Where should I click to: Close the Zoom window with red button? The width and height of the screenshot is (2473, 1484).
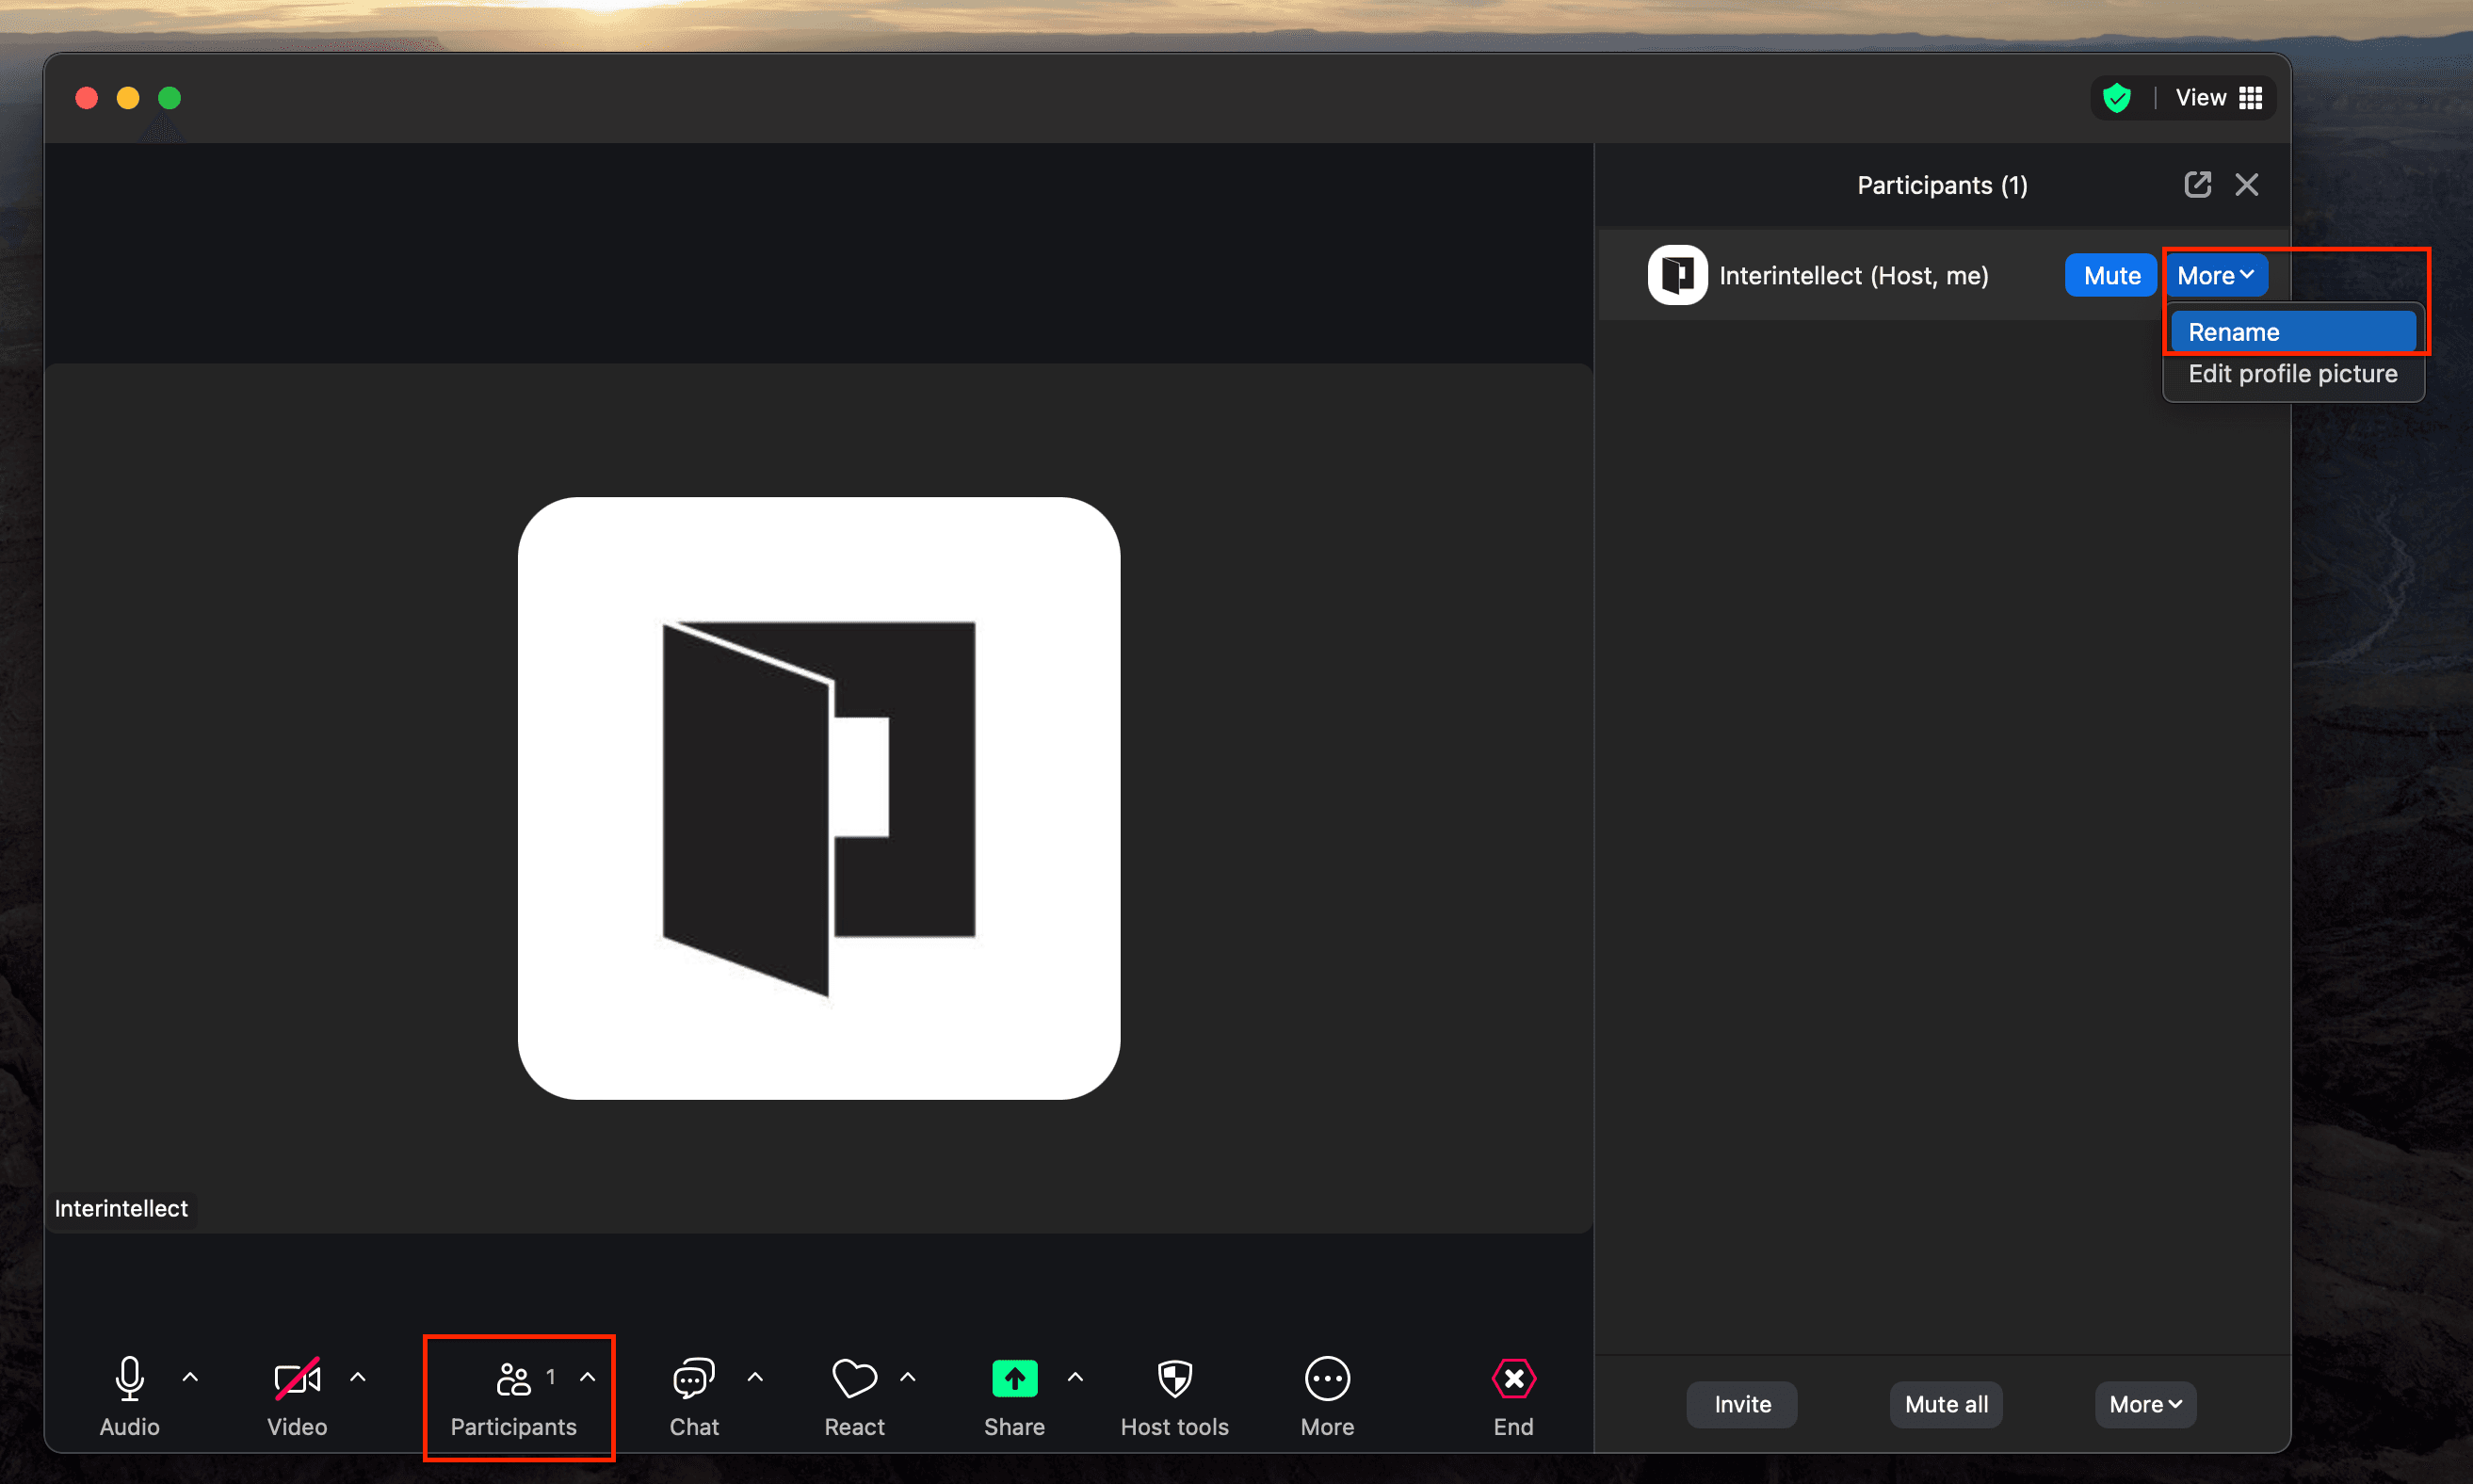point(87,98)
